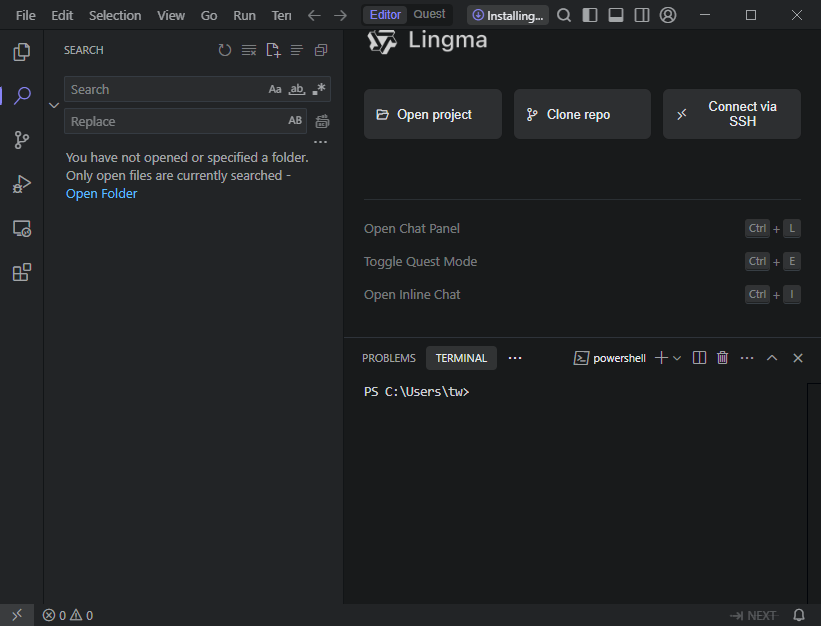Viewport: 821px width, 626px height.
Task: Open the Run menu
Action: coord(245,15)
